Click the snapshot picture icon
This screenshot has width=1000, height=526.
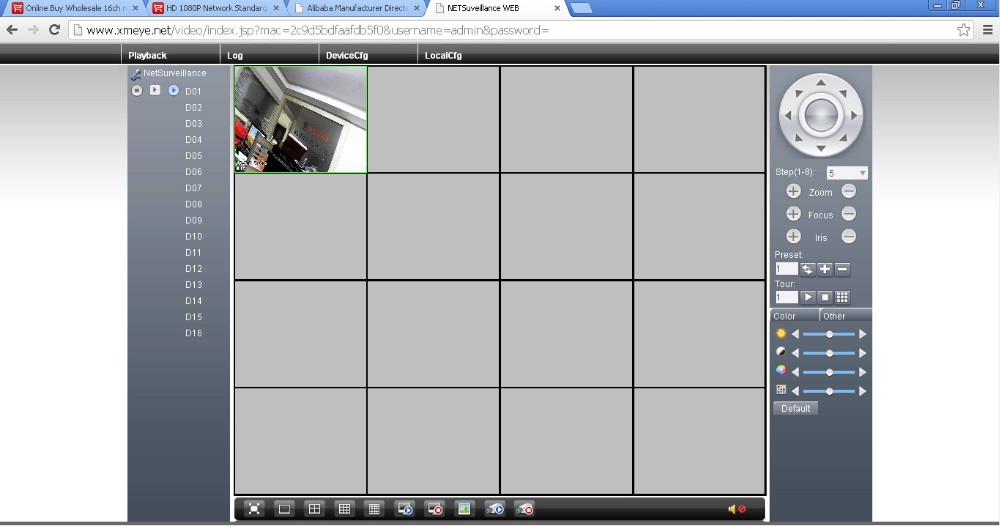[464, 509]
